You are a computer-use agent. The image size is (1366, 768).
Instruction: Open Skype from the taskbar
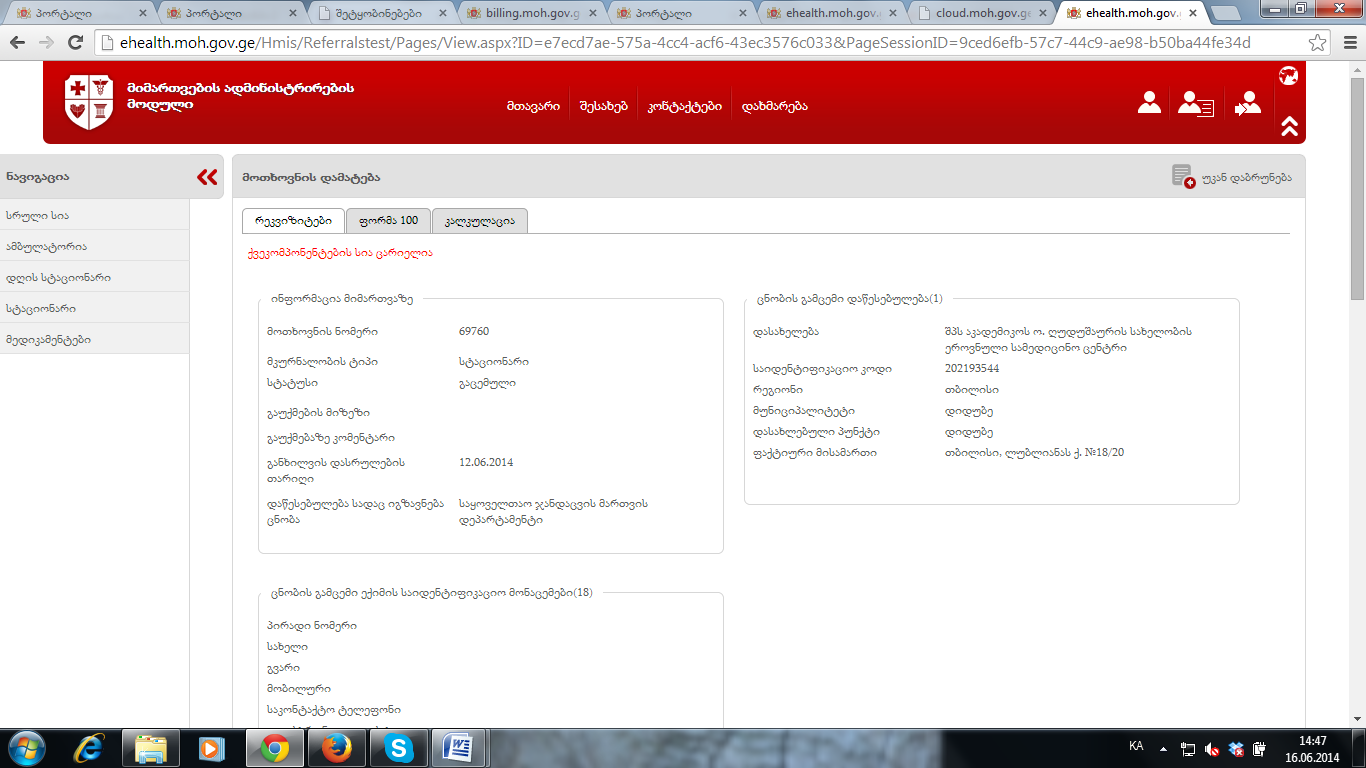coord(399,747)
